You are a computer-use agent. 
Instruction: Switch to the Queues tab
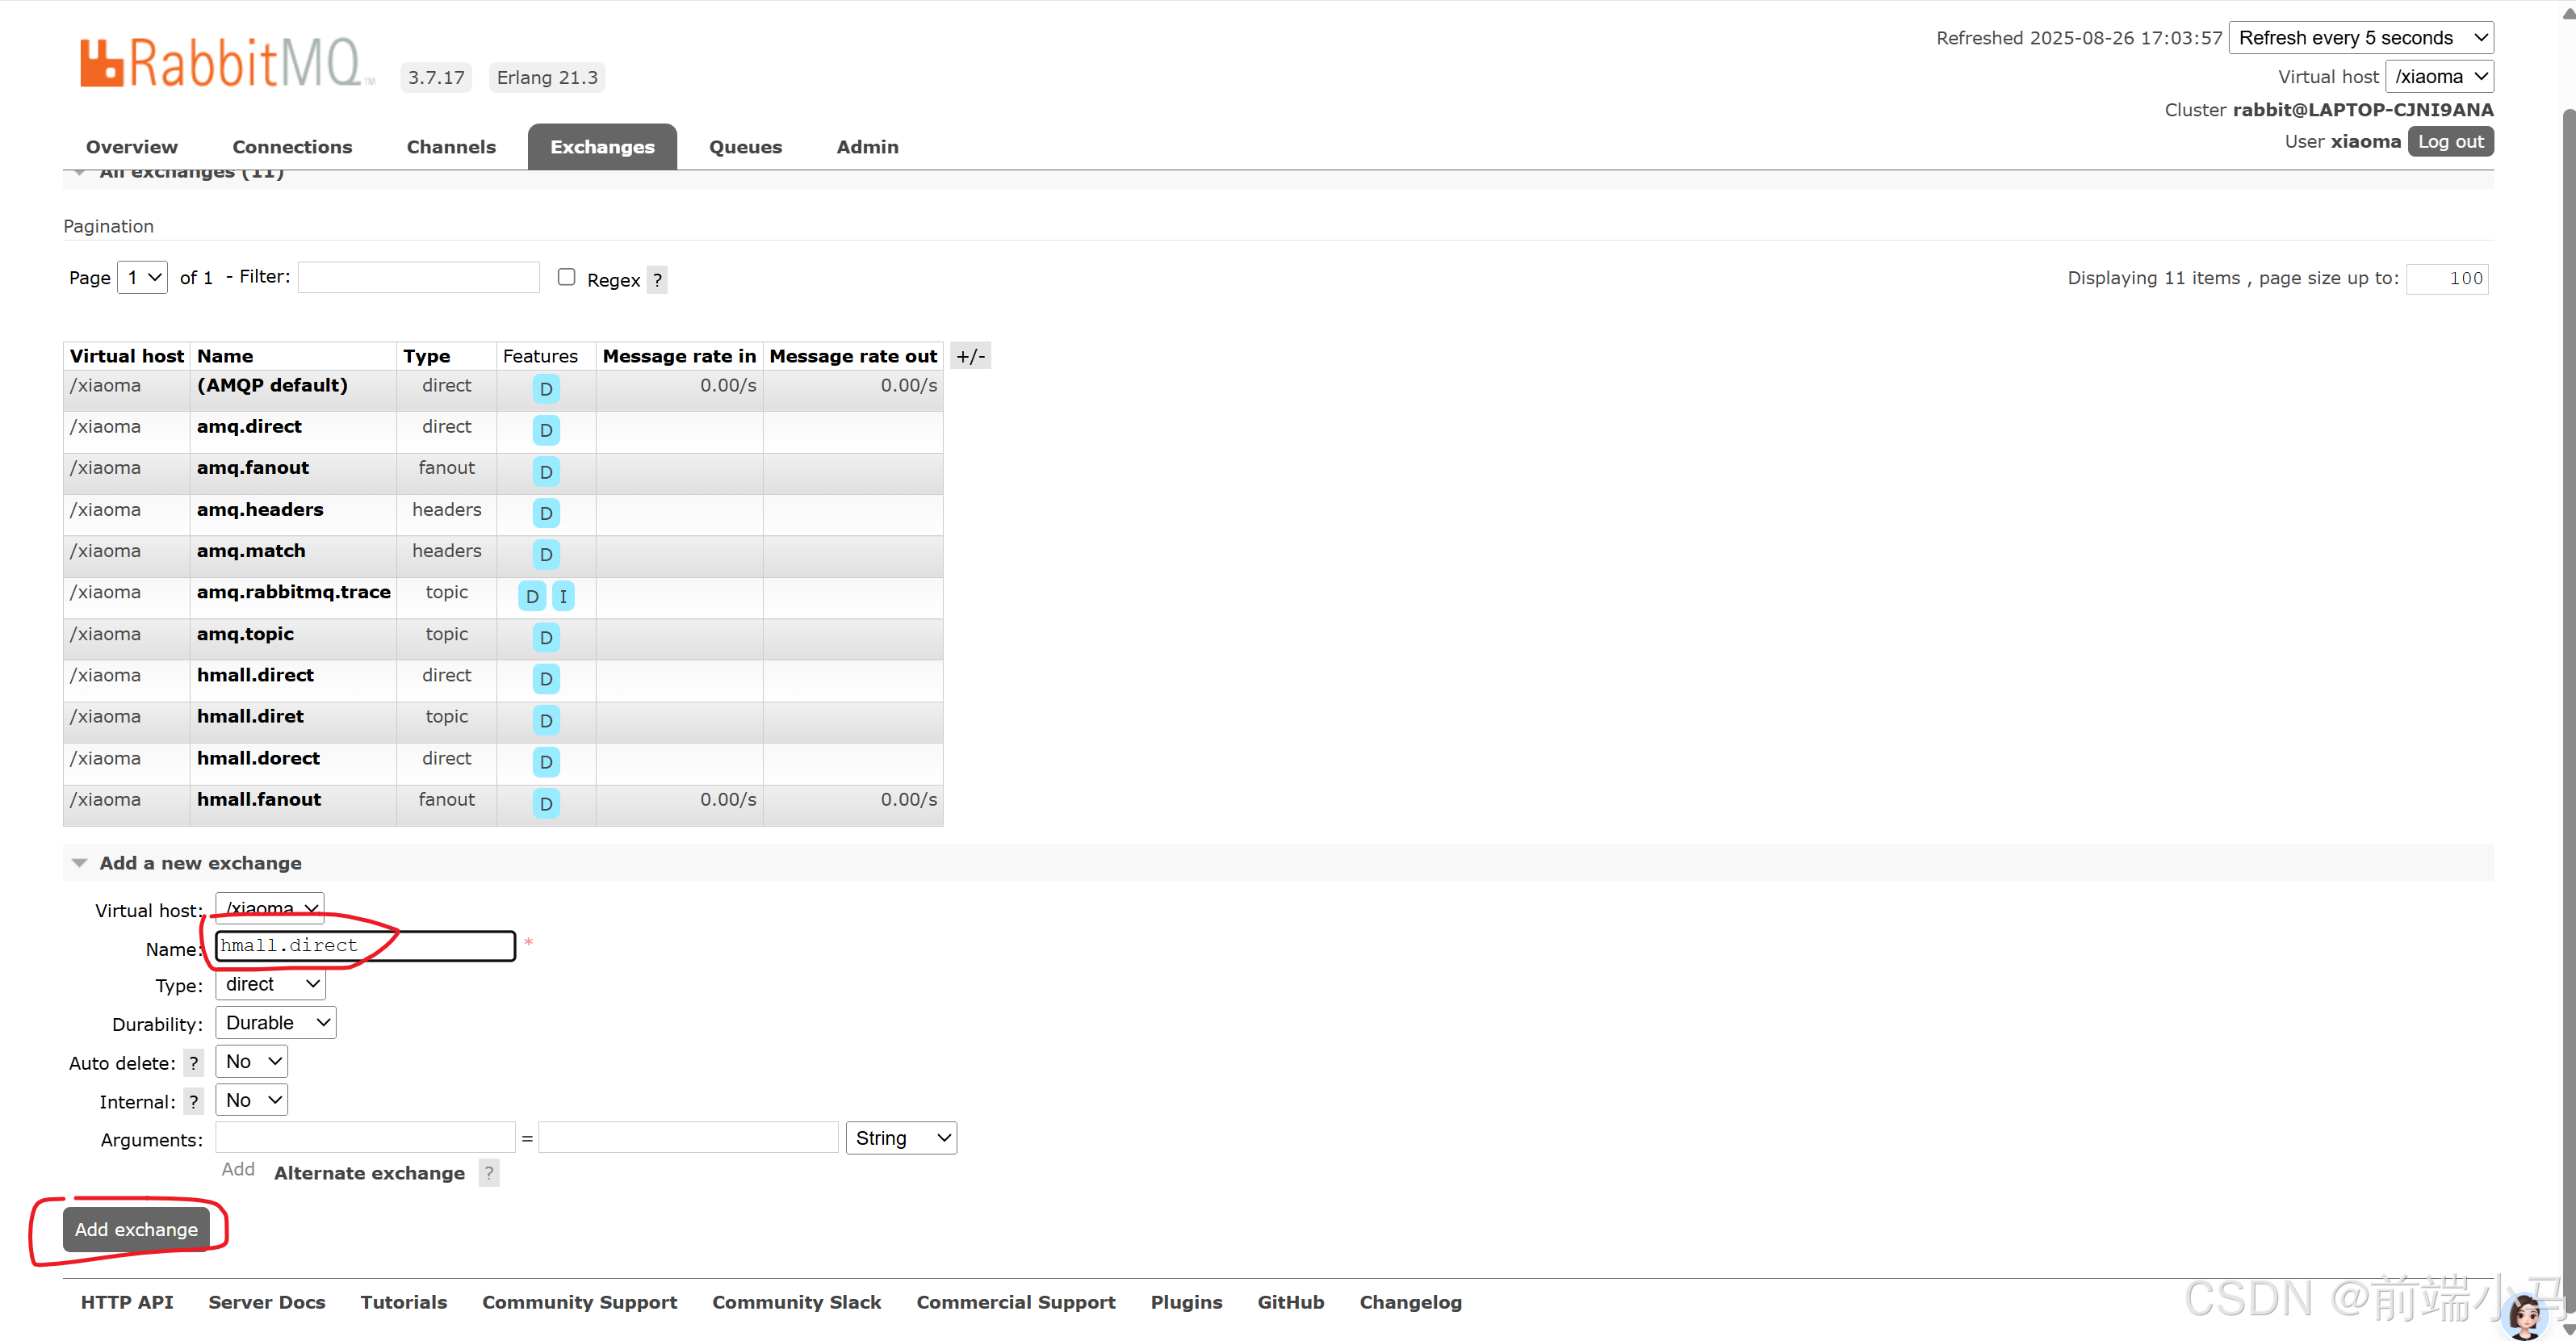coord(745,147)
